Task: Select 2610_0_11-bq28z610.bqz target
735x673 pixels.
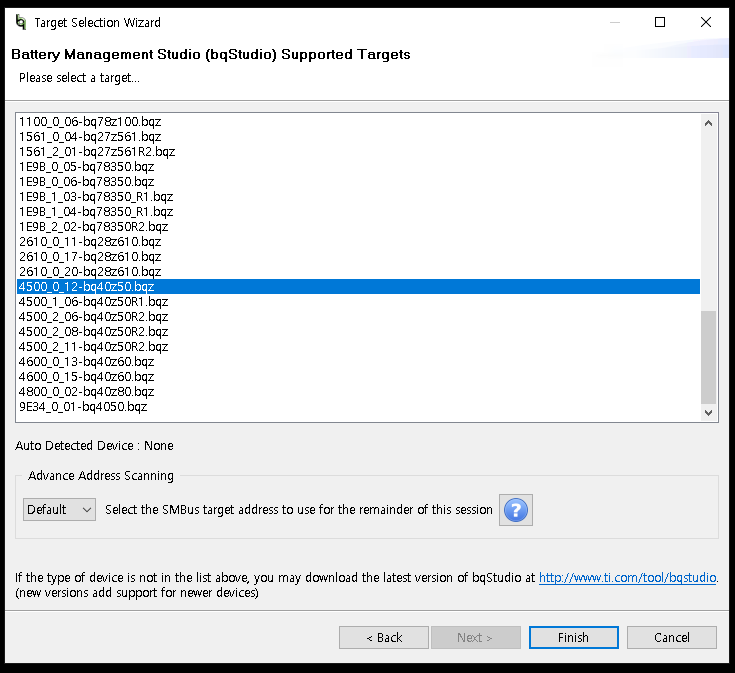Action: [x=359, y=242]
